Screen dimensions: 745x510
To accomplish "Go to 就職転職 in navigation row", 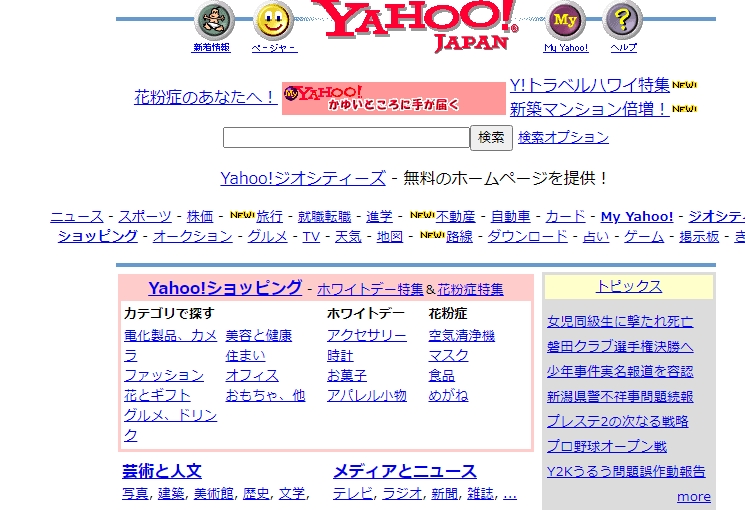I will pyautogui.click(x=325, y=216).
